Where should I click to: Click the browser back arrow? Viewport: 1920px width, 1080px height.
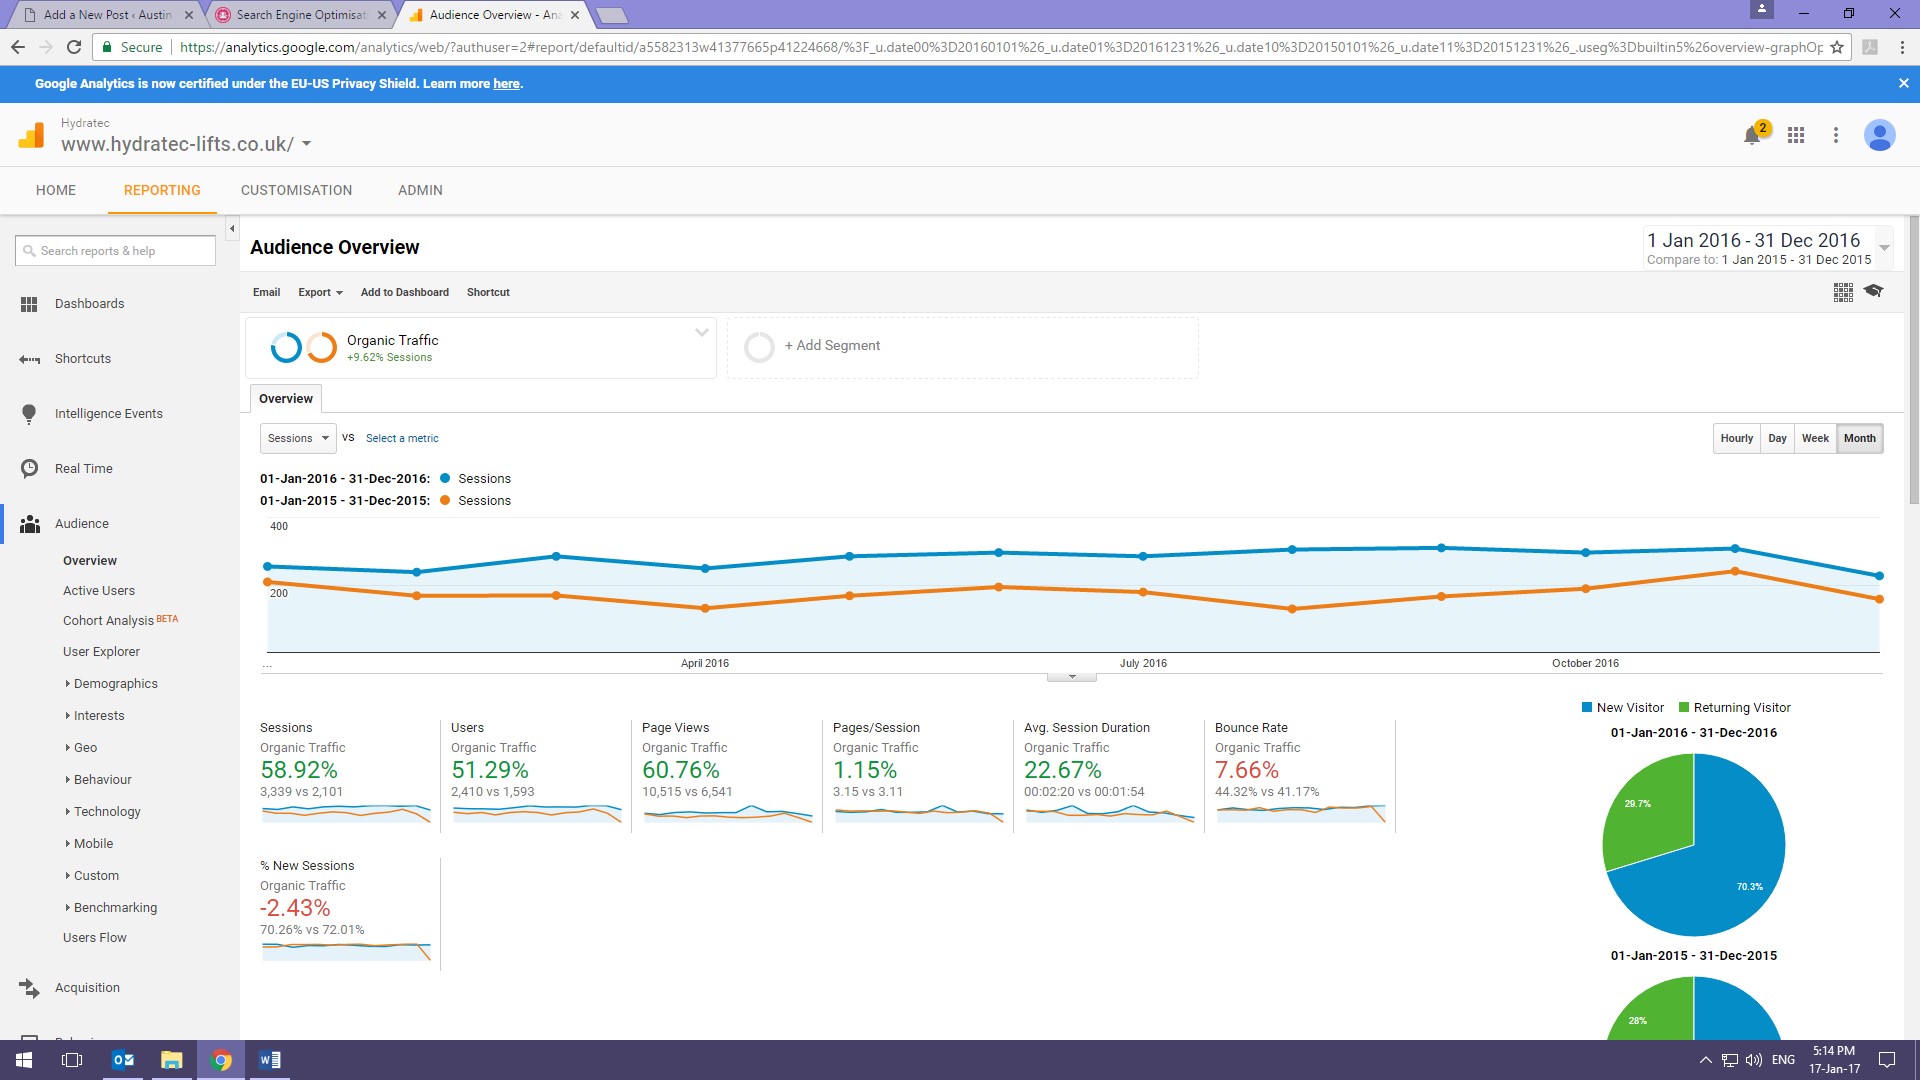(x=18, y=47)
